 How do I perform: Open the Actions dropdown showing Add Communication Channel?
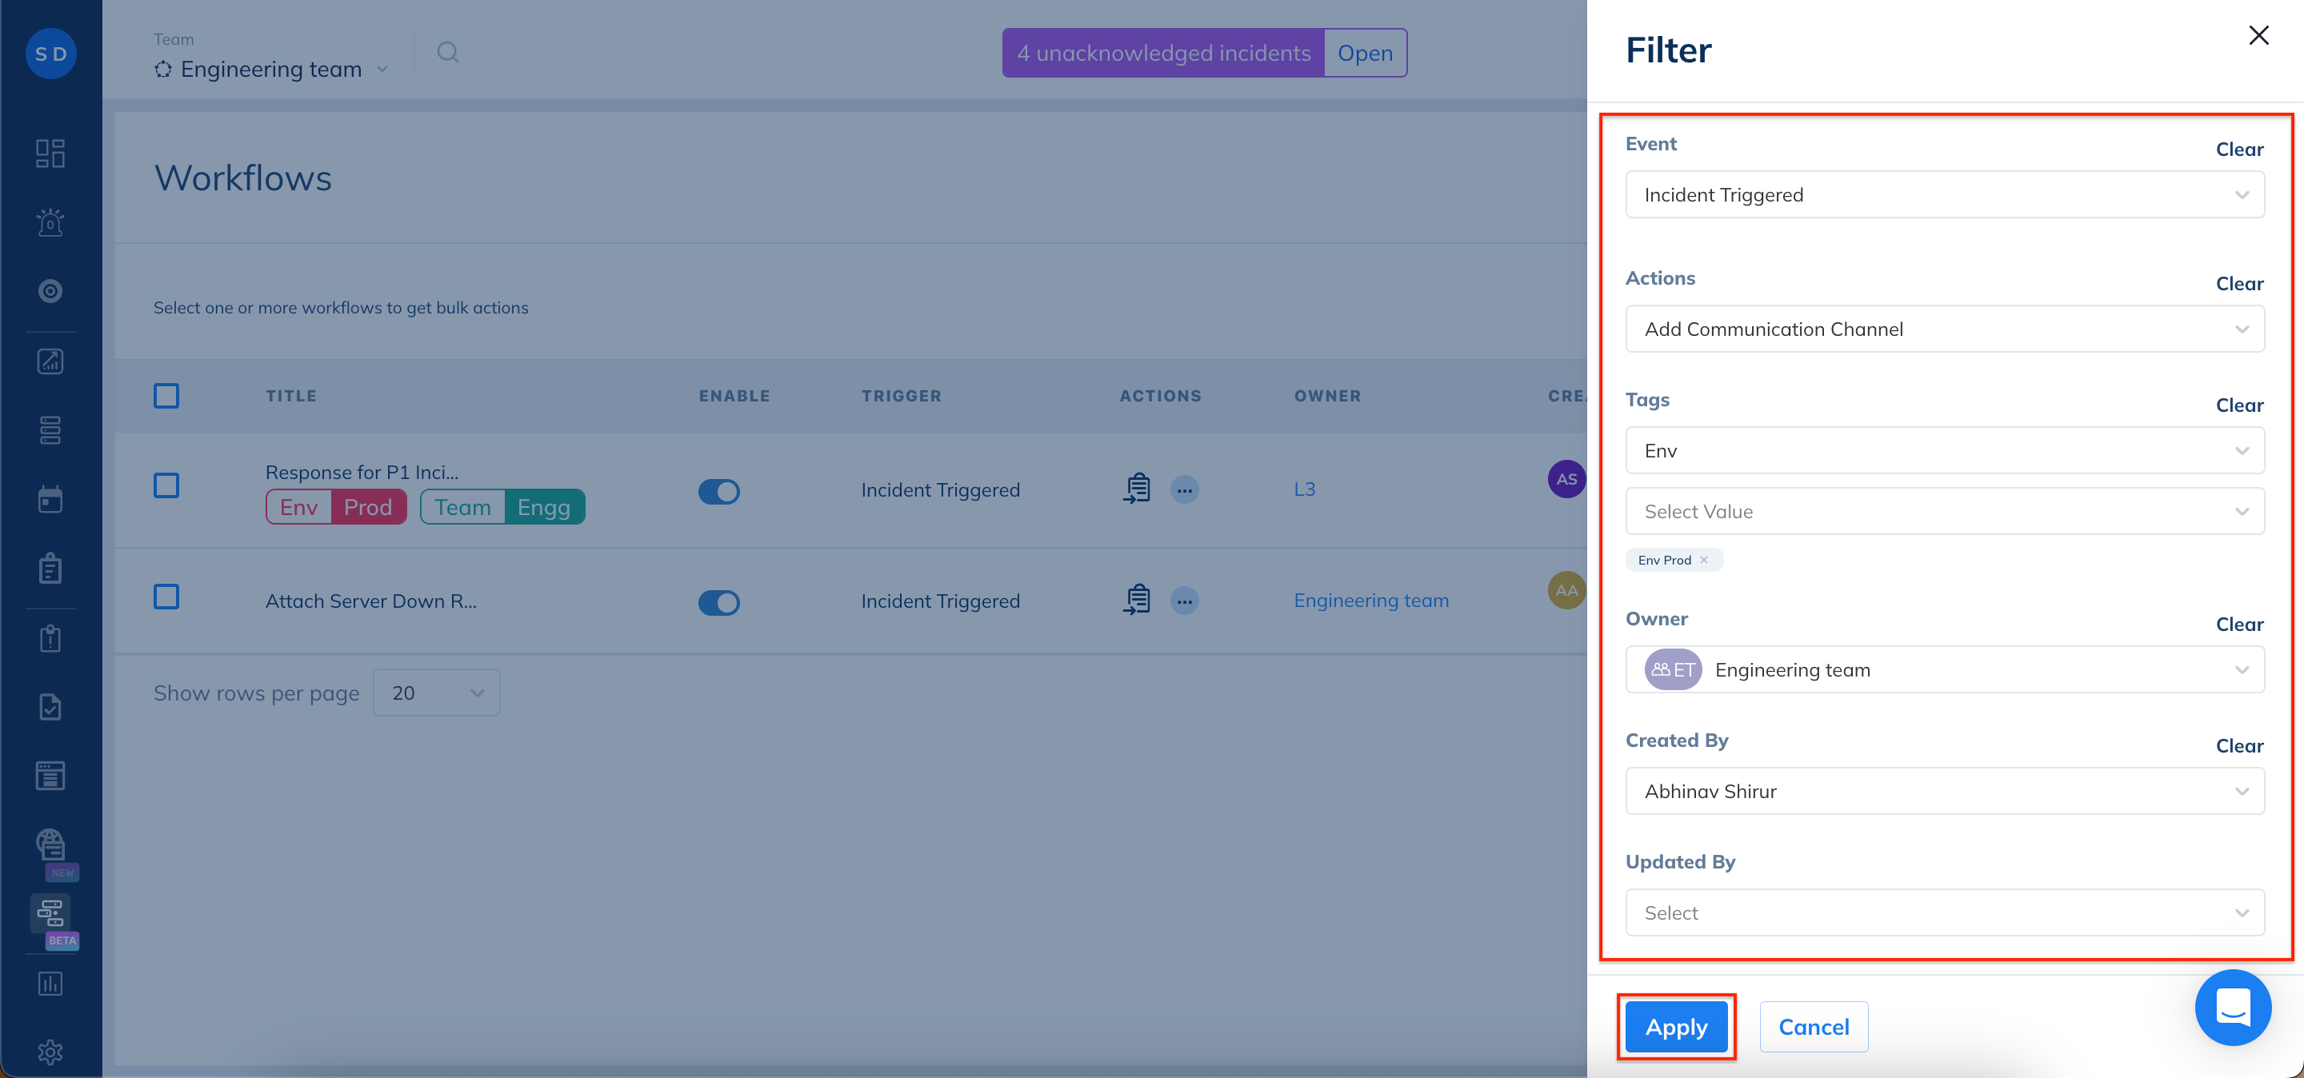pos(1945,329)
